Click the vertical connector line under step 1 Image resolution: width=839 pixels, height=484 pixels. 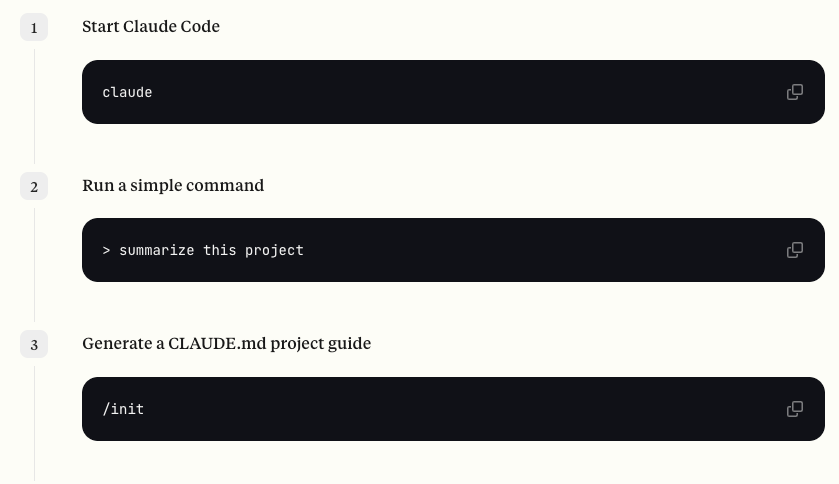click(34, 106)
